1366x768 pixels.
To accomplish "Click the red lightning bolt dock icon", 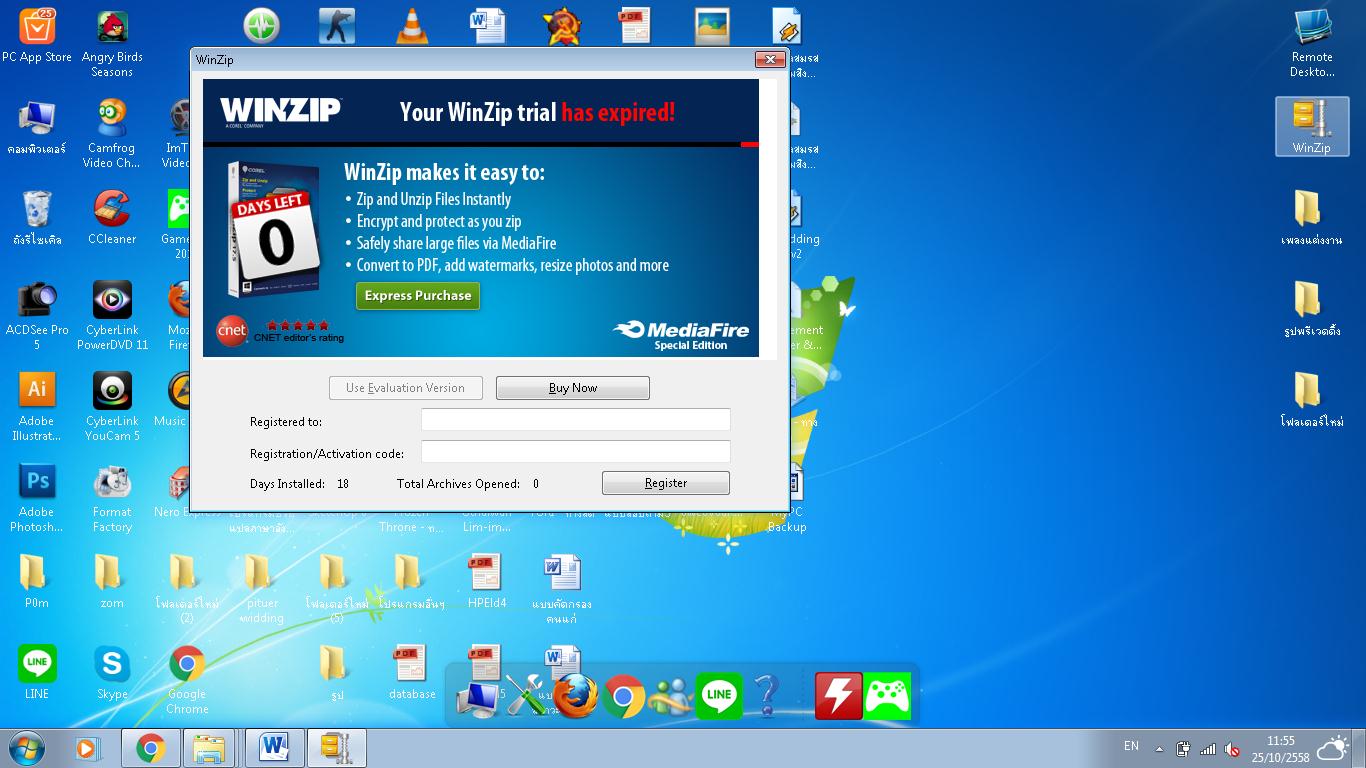I will [x=838, y=696].
